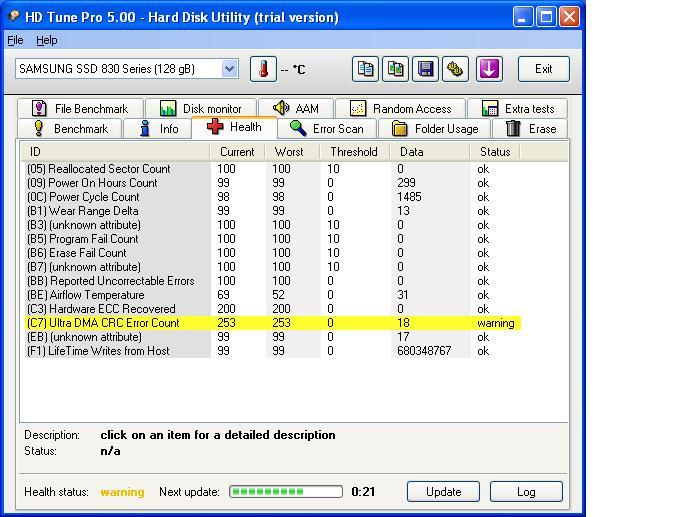The width and height of the screenshot is (683, 517).
Task: Select the (BB) Reported Uncorrectable Errors row
Action: [271, 281]
